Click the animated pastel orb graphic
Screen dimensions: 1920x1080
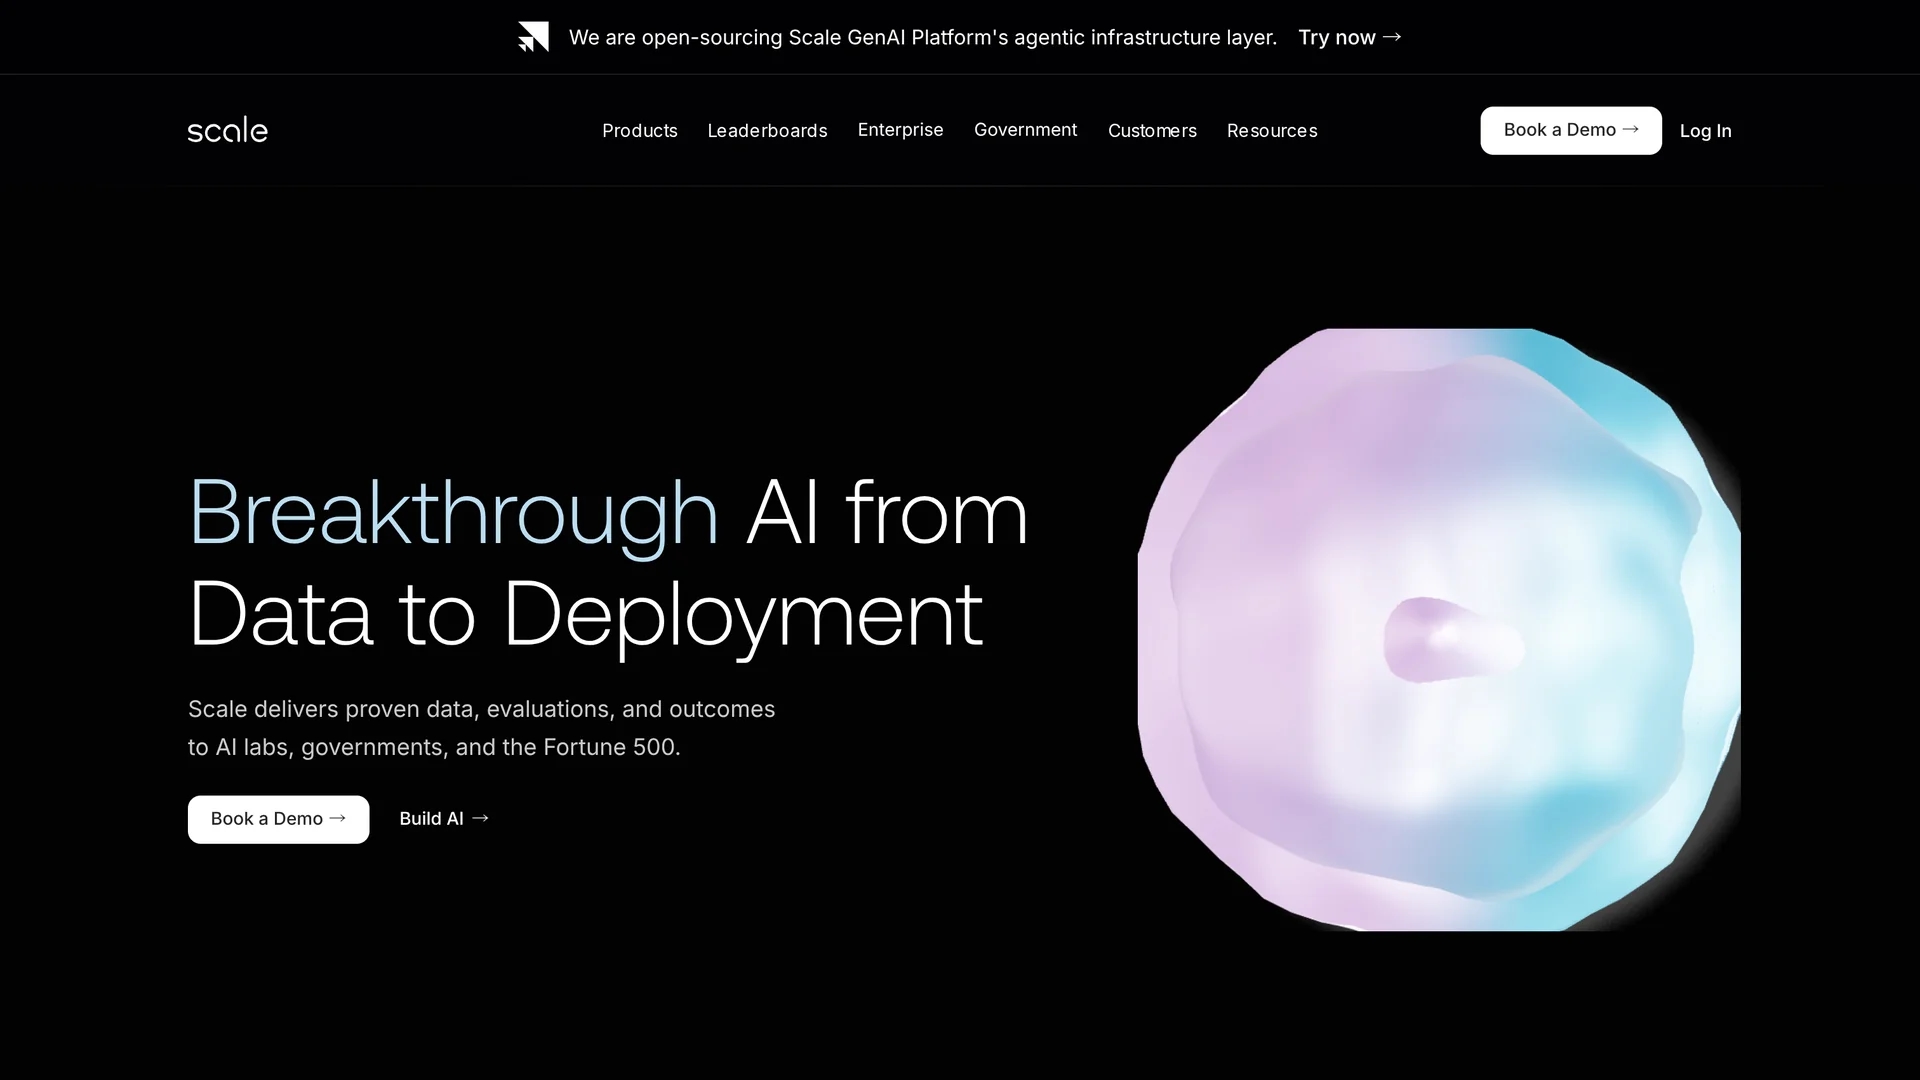click(1439, 629)
